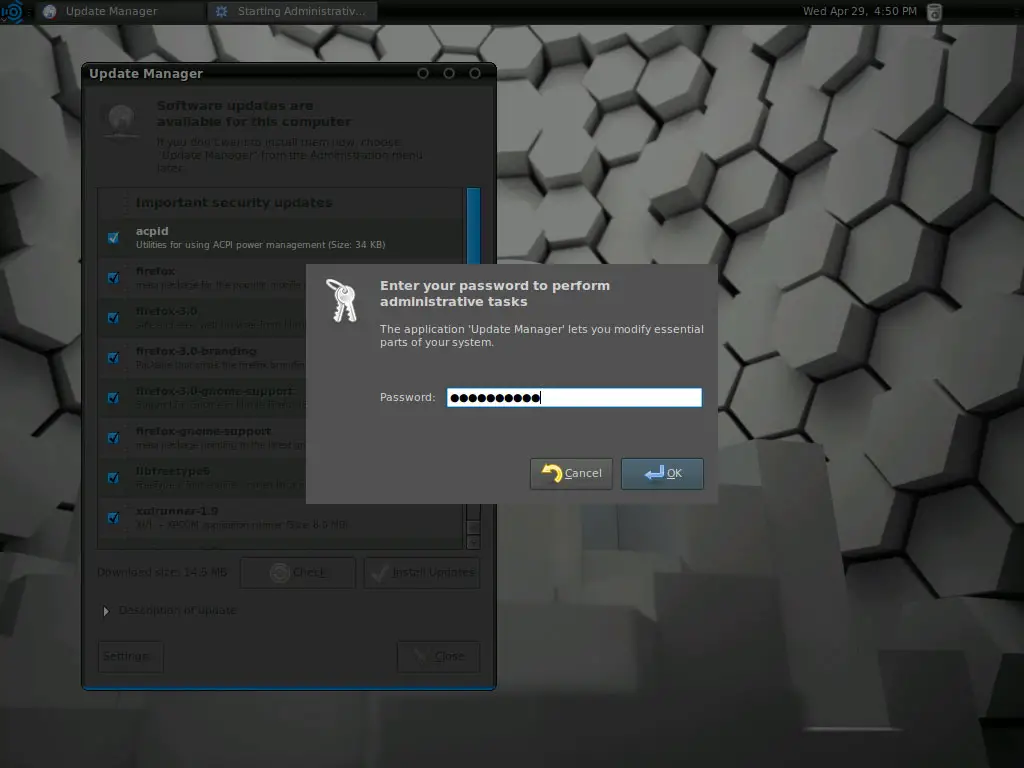Click the Check button in Update Manager
This screenshot has height=768, width=1024.
(298, 573)
